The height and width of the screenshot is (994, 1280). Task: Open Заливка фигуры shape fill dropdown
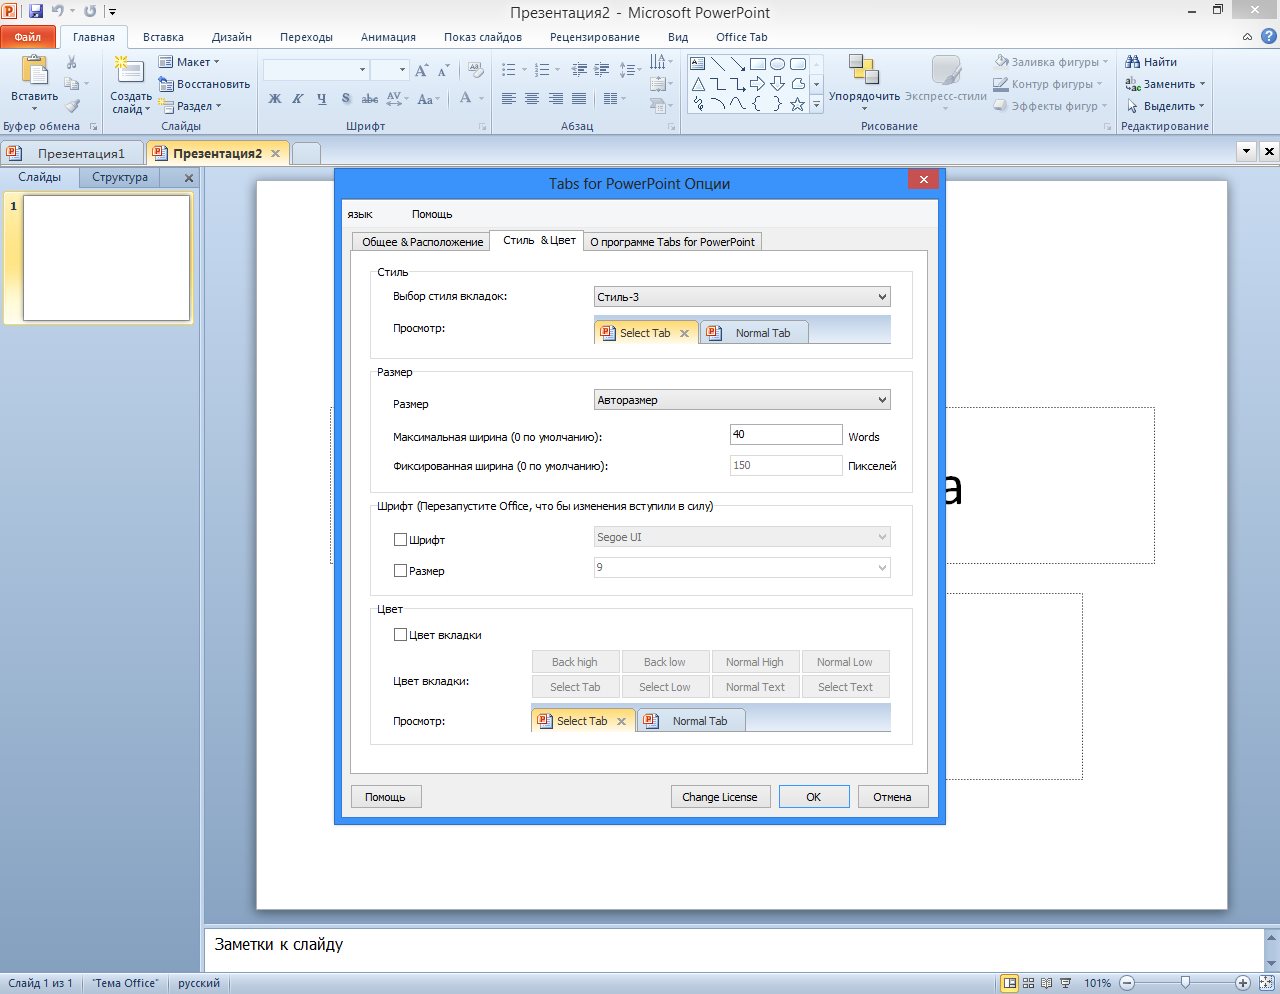[1051, 62]
